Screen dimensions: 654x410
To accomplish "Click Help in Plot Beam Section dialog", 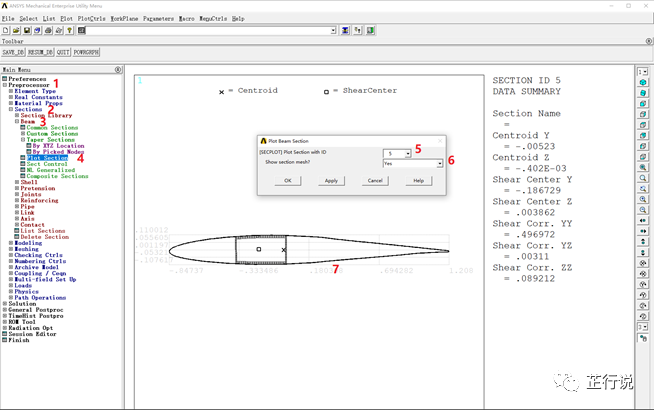I will pyautogui.click(x=419, y=181).
